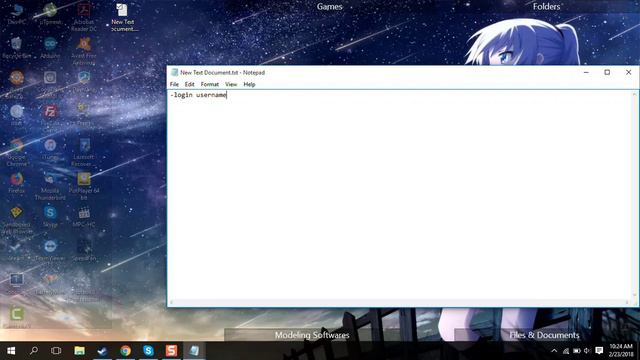
Task: Select the Mozilla Thunderbird desktop icon
Action: 50,186
